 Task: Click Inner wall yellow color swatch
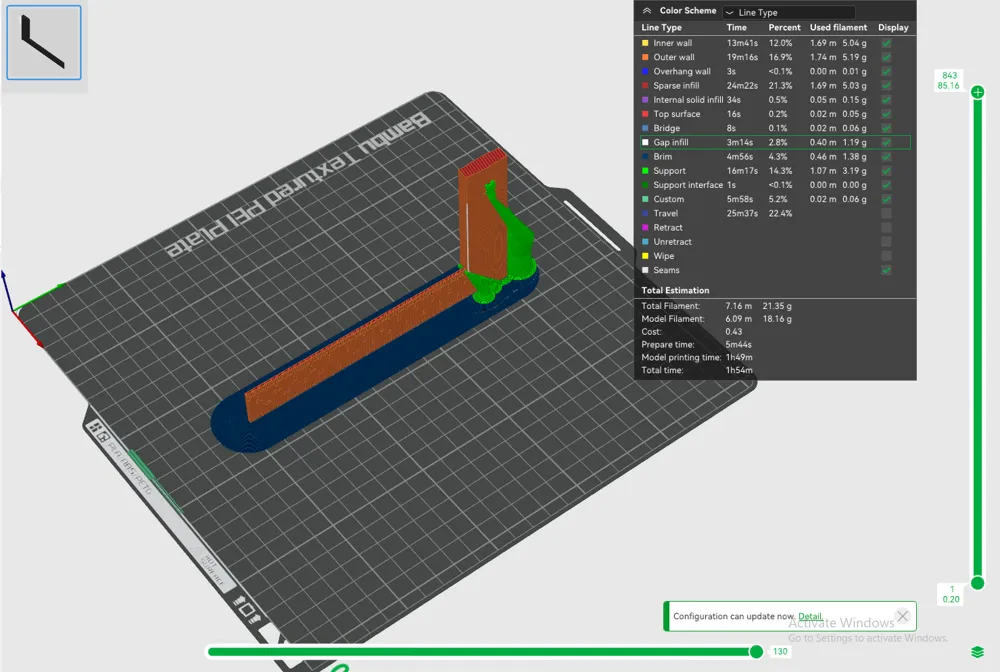coord(645,43)
